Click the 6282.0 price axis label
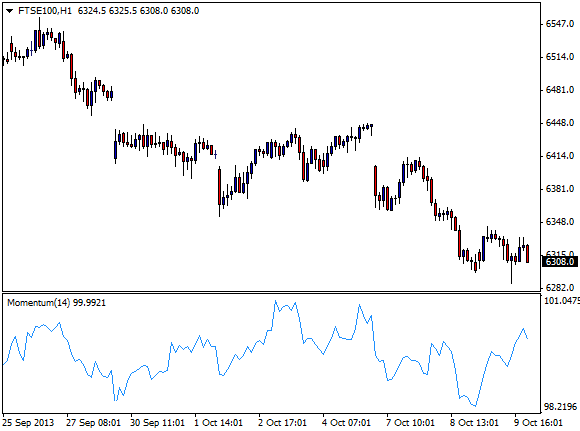This screenshot has height=431, width=580. click(x=560, y=287)
